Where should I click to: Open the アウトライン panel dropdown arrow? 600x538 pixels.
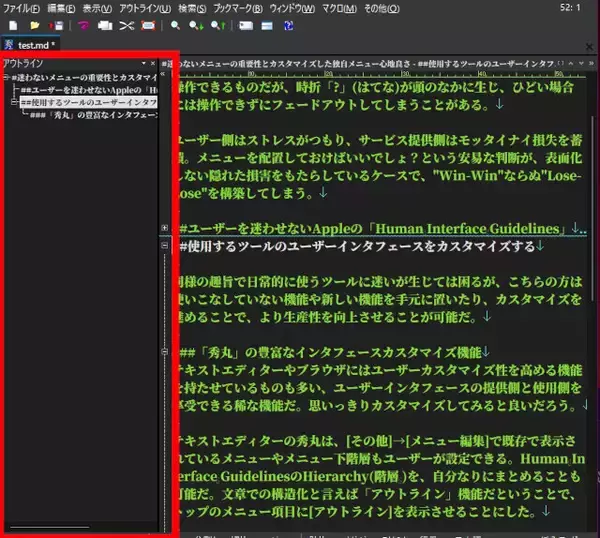point(143,62)
